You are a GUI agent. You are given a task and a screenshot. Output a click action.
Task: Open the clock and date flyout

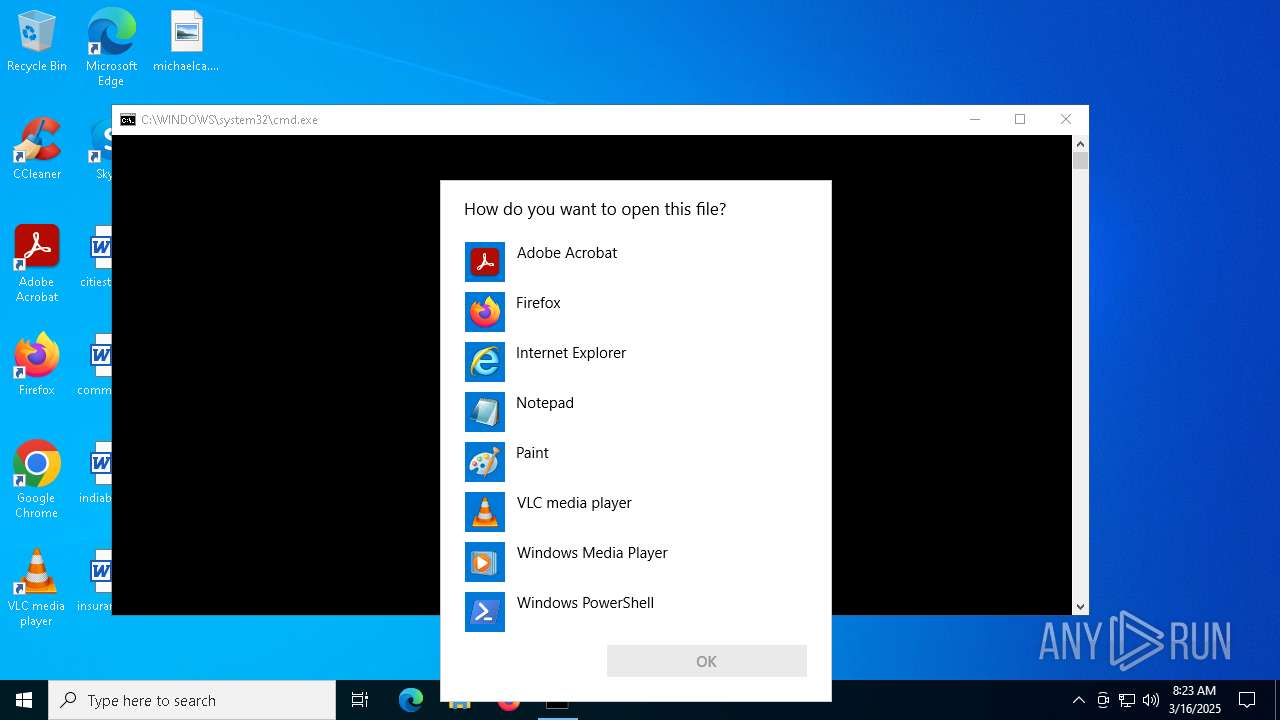[x=1195, y=700]
